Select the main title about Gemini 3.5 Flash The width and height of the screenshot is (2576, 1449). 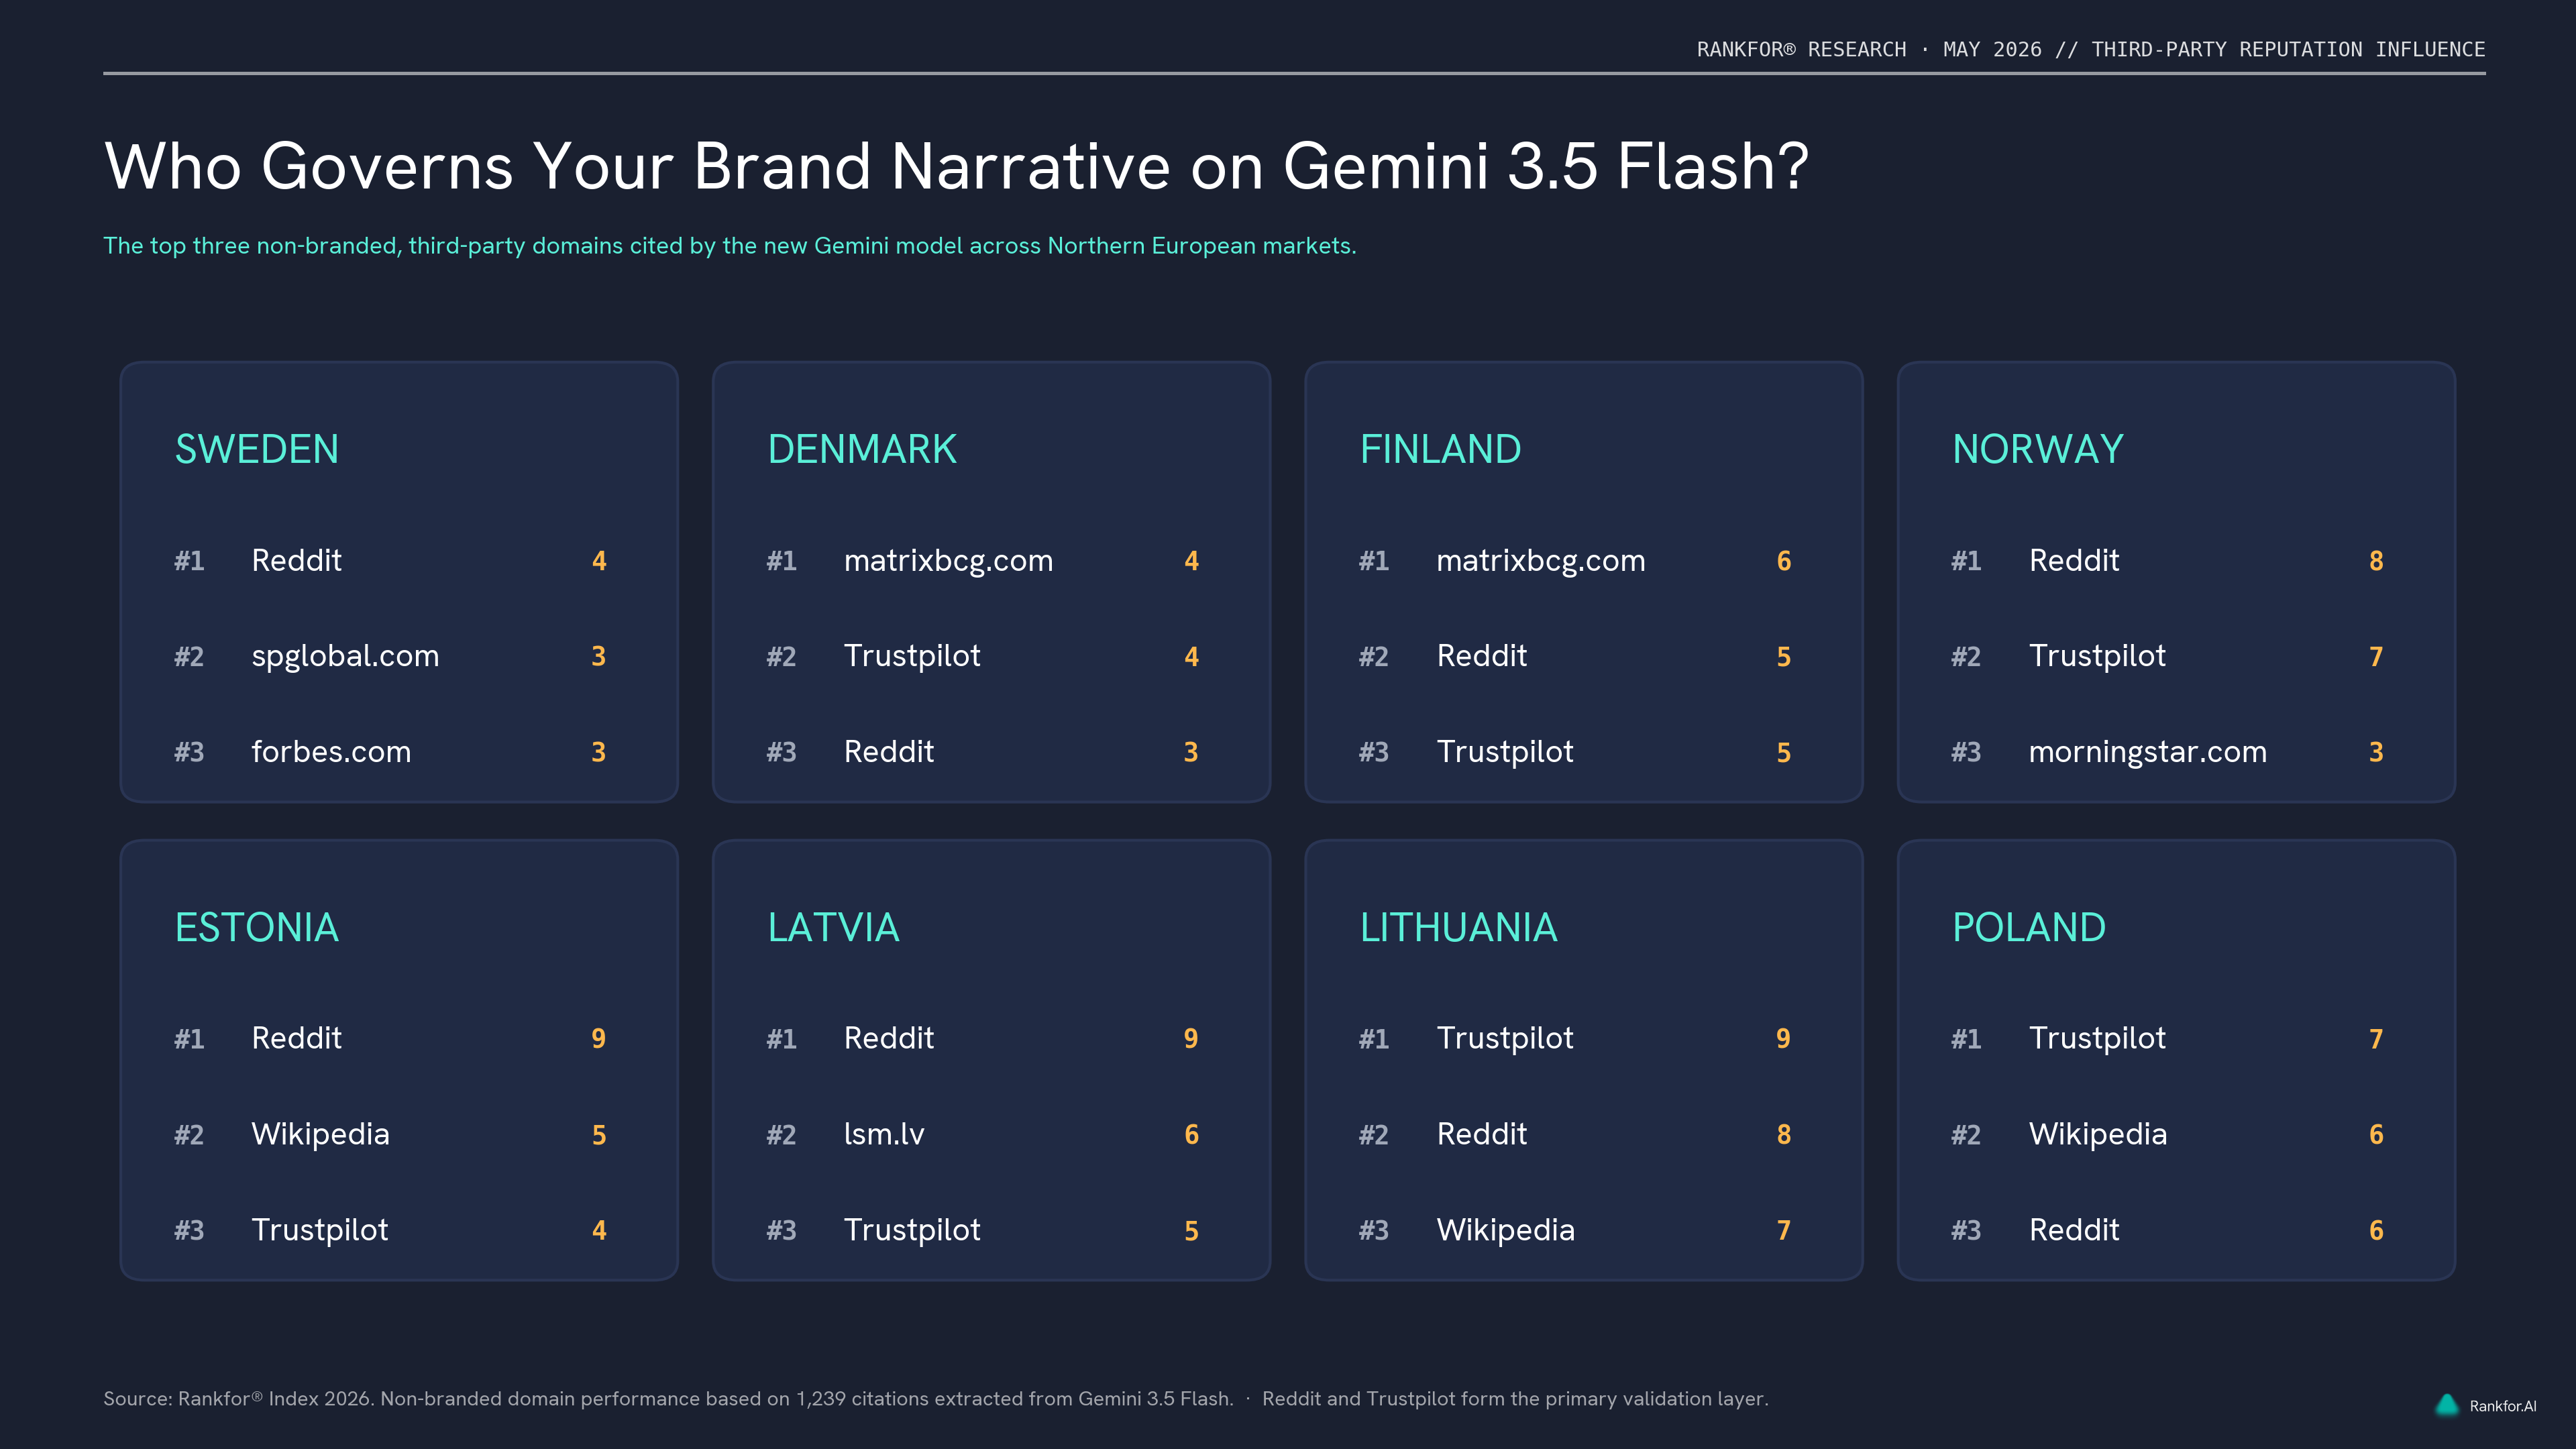pyautogui.click(x=956, y=166)
